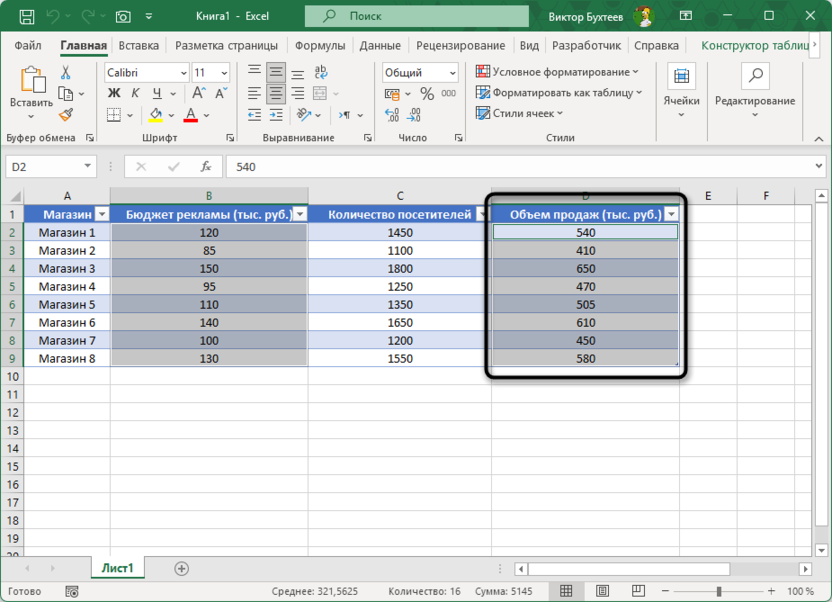Image resolution: width=832 pixels, height=602 pixels.
Task: Click the Percent Style button
Action: click(x=427, y=94)
